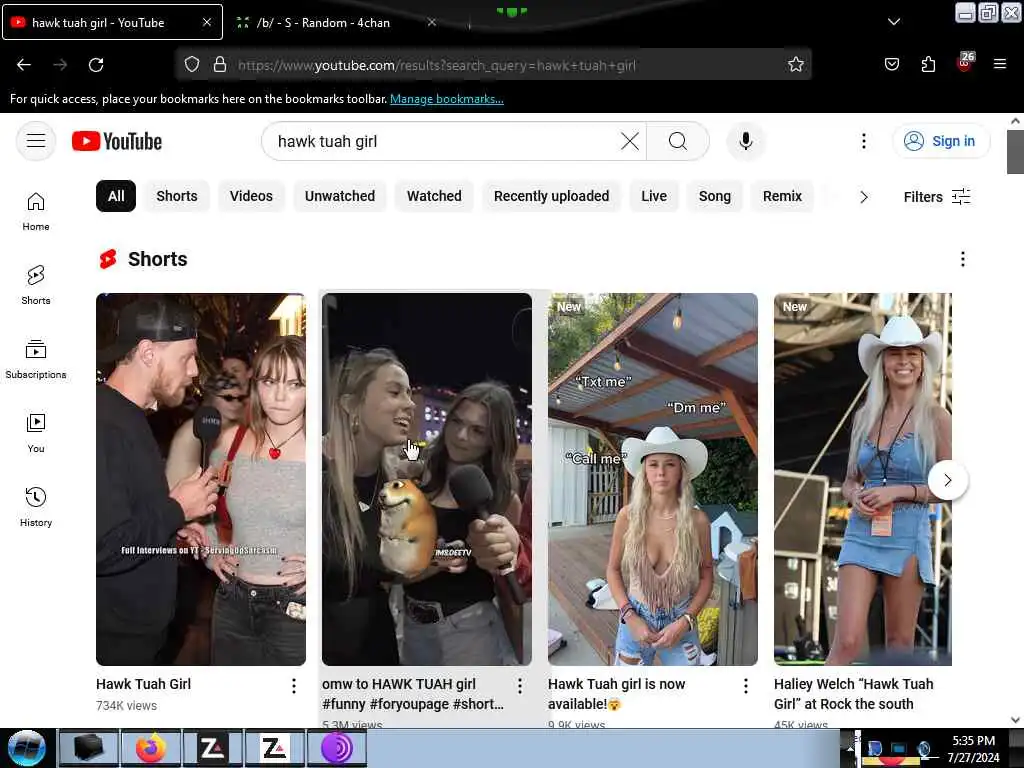Show more filter chips with right arrow
The height and width of the screenshot is (768, 1024).
[863, 197]
